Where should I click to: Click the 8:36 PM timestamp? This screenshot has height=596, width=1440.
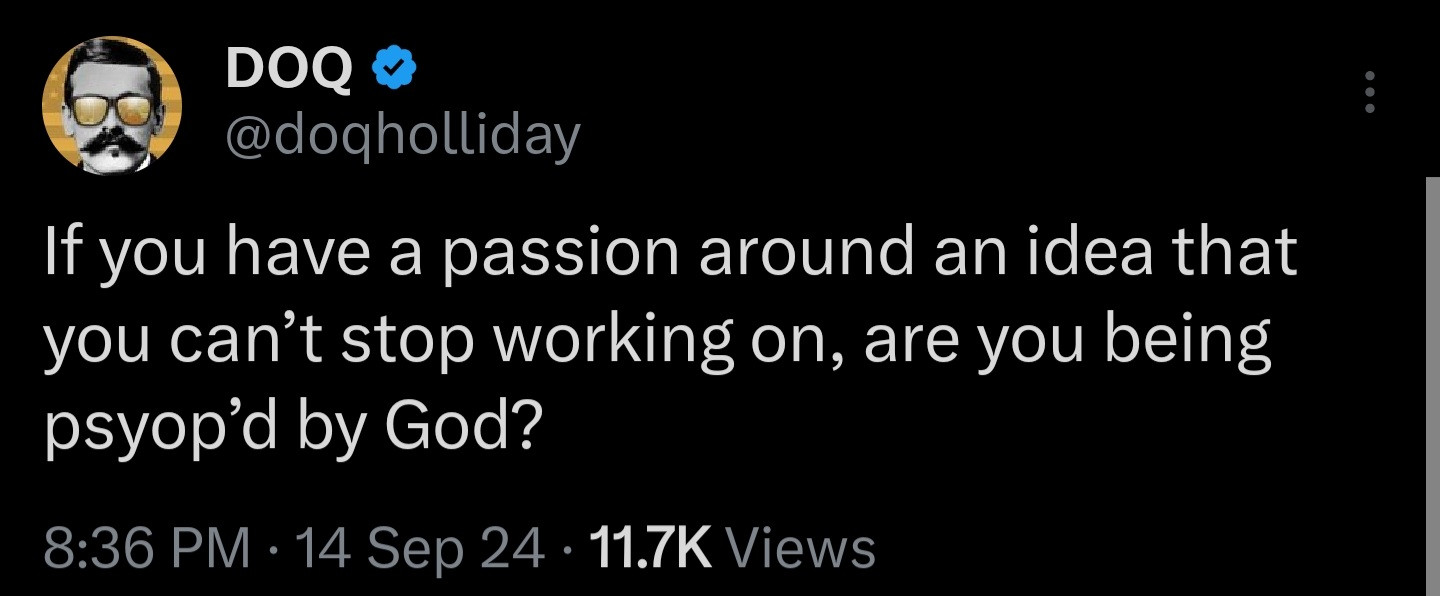coord(146,548)
